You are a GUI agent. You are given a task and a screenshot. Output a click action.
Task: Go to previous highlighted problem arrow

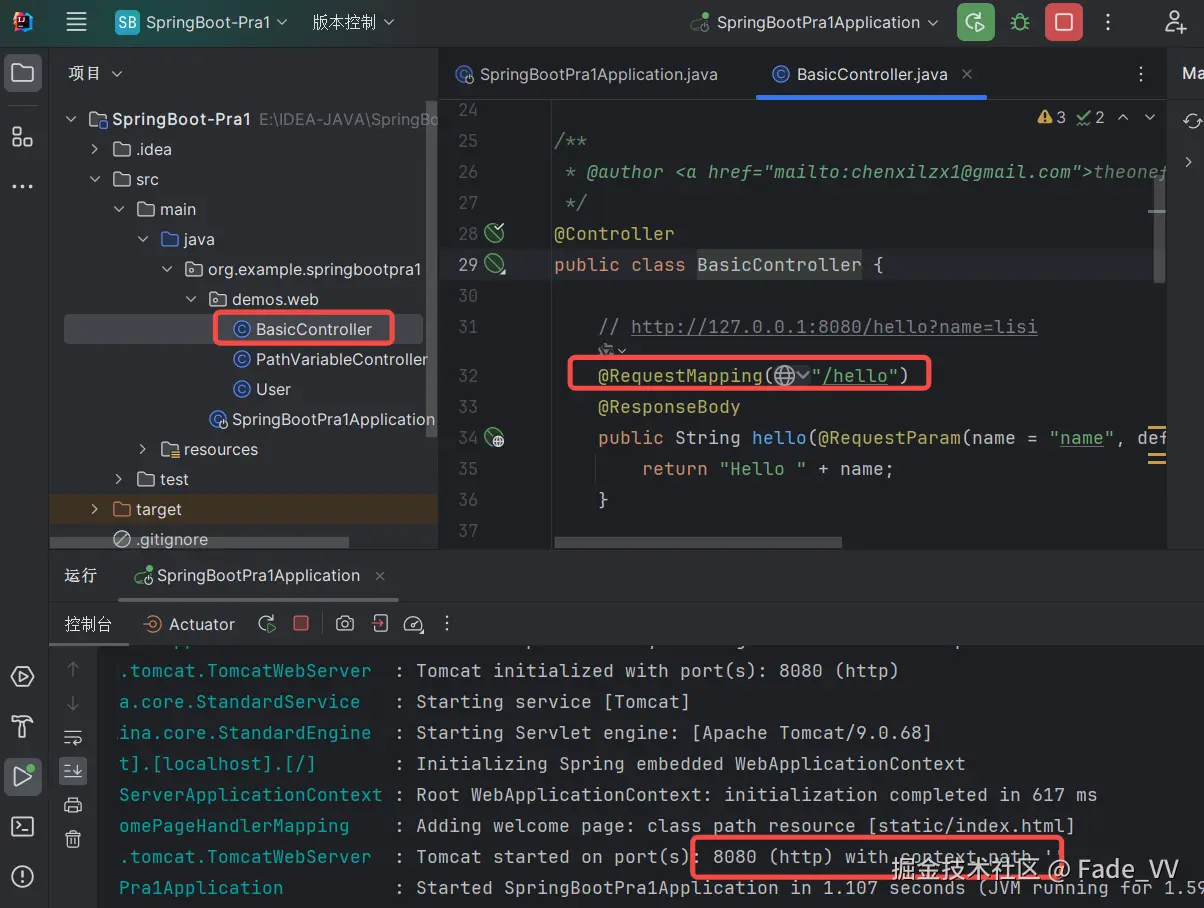coord(1123,117)
